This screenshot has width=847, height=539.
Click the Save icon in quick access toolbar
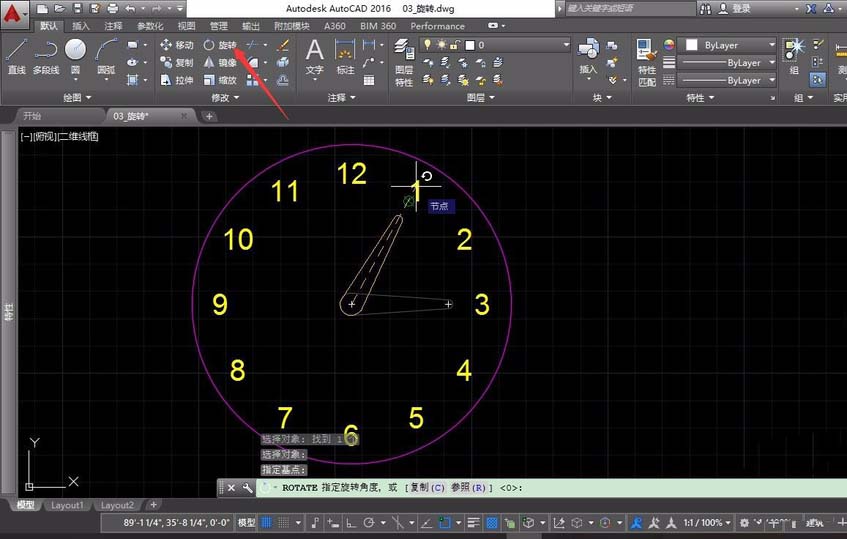(x=77, y=9)
